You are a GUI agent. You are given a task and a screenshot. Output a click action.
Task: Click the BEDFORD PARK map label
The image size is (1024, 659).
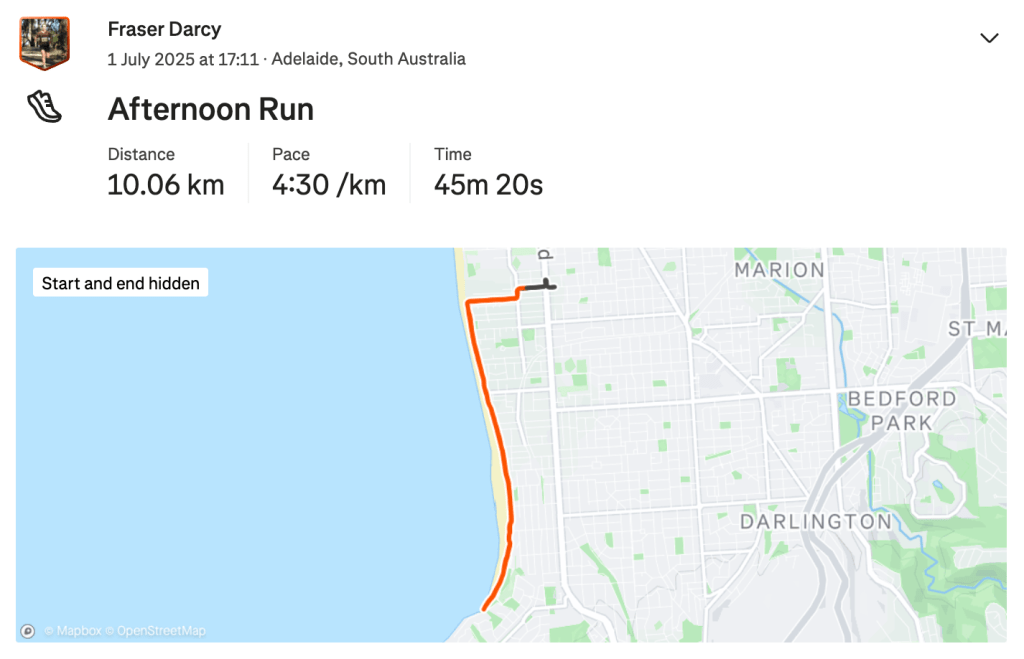[902, 411]
